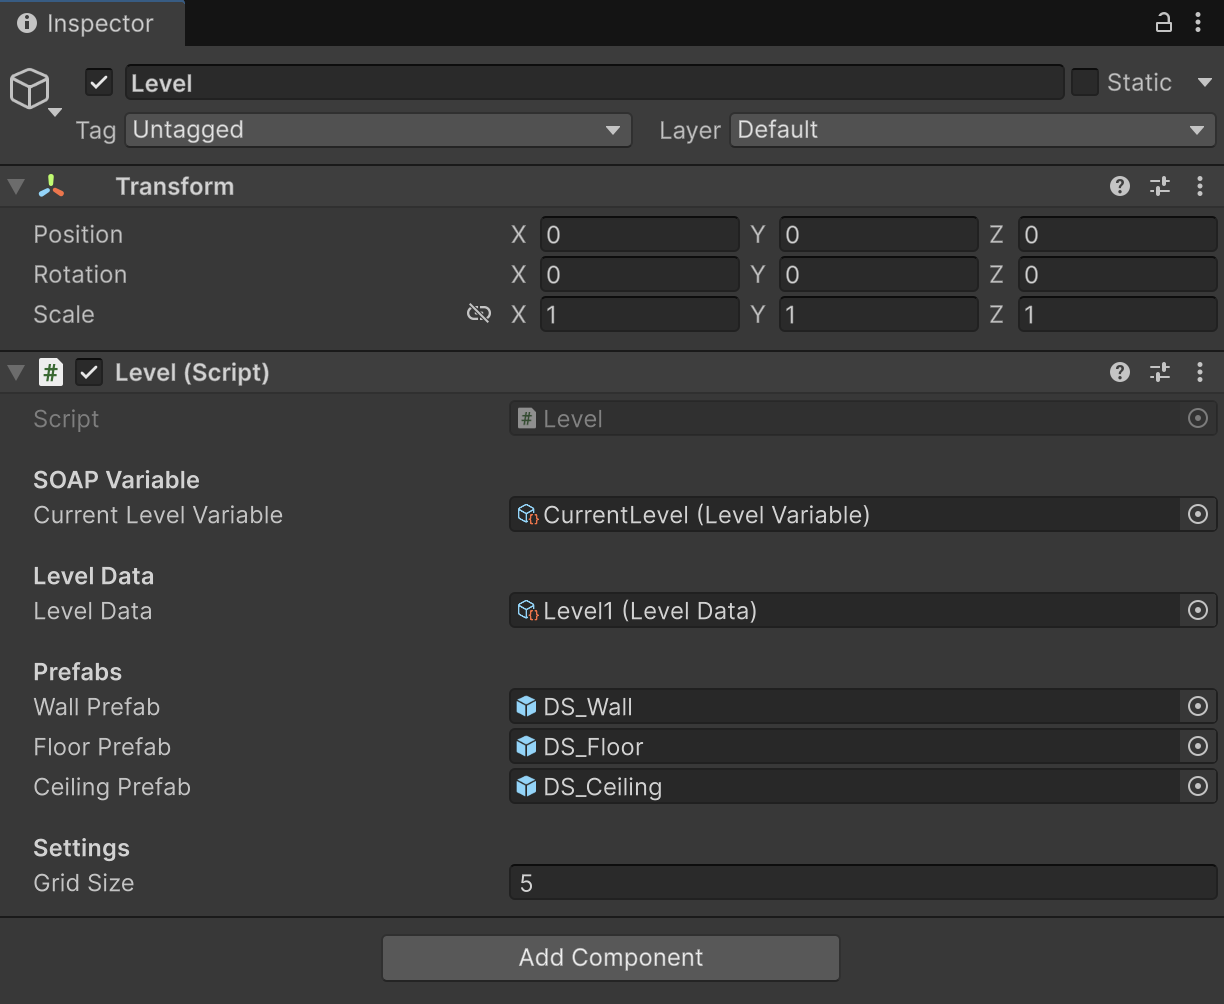Open Transform component help reference
The width and height of the screenshot is (1224, 1004).
[1120, 186]
